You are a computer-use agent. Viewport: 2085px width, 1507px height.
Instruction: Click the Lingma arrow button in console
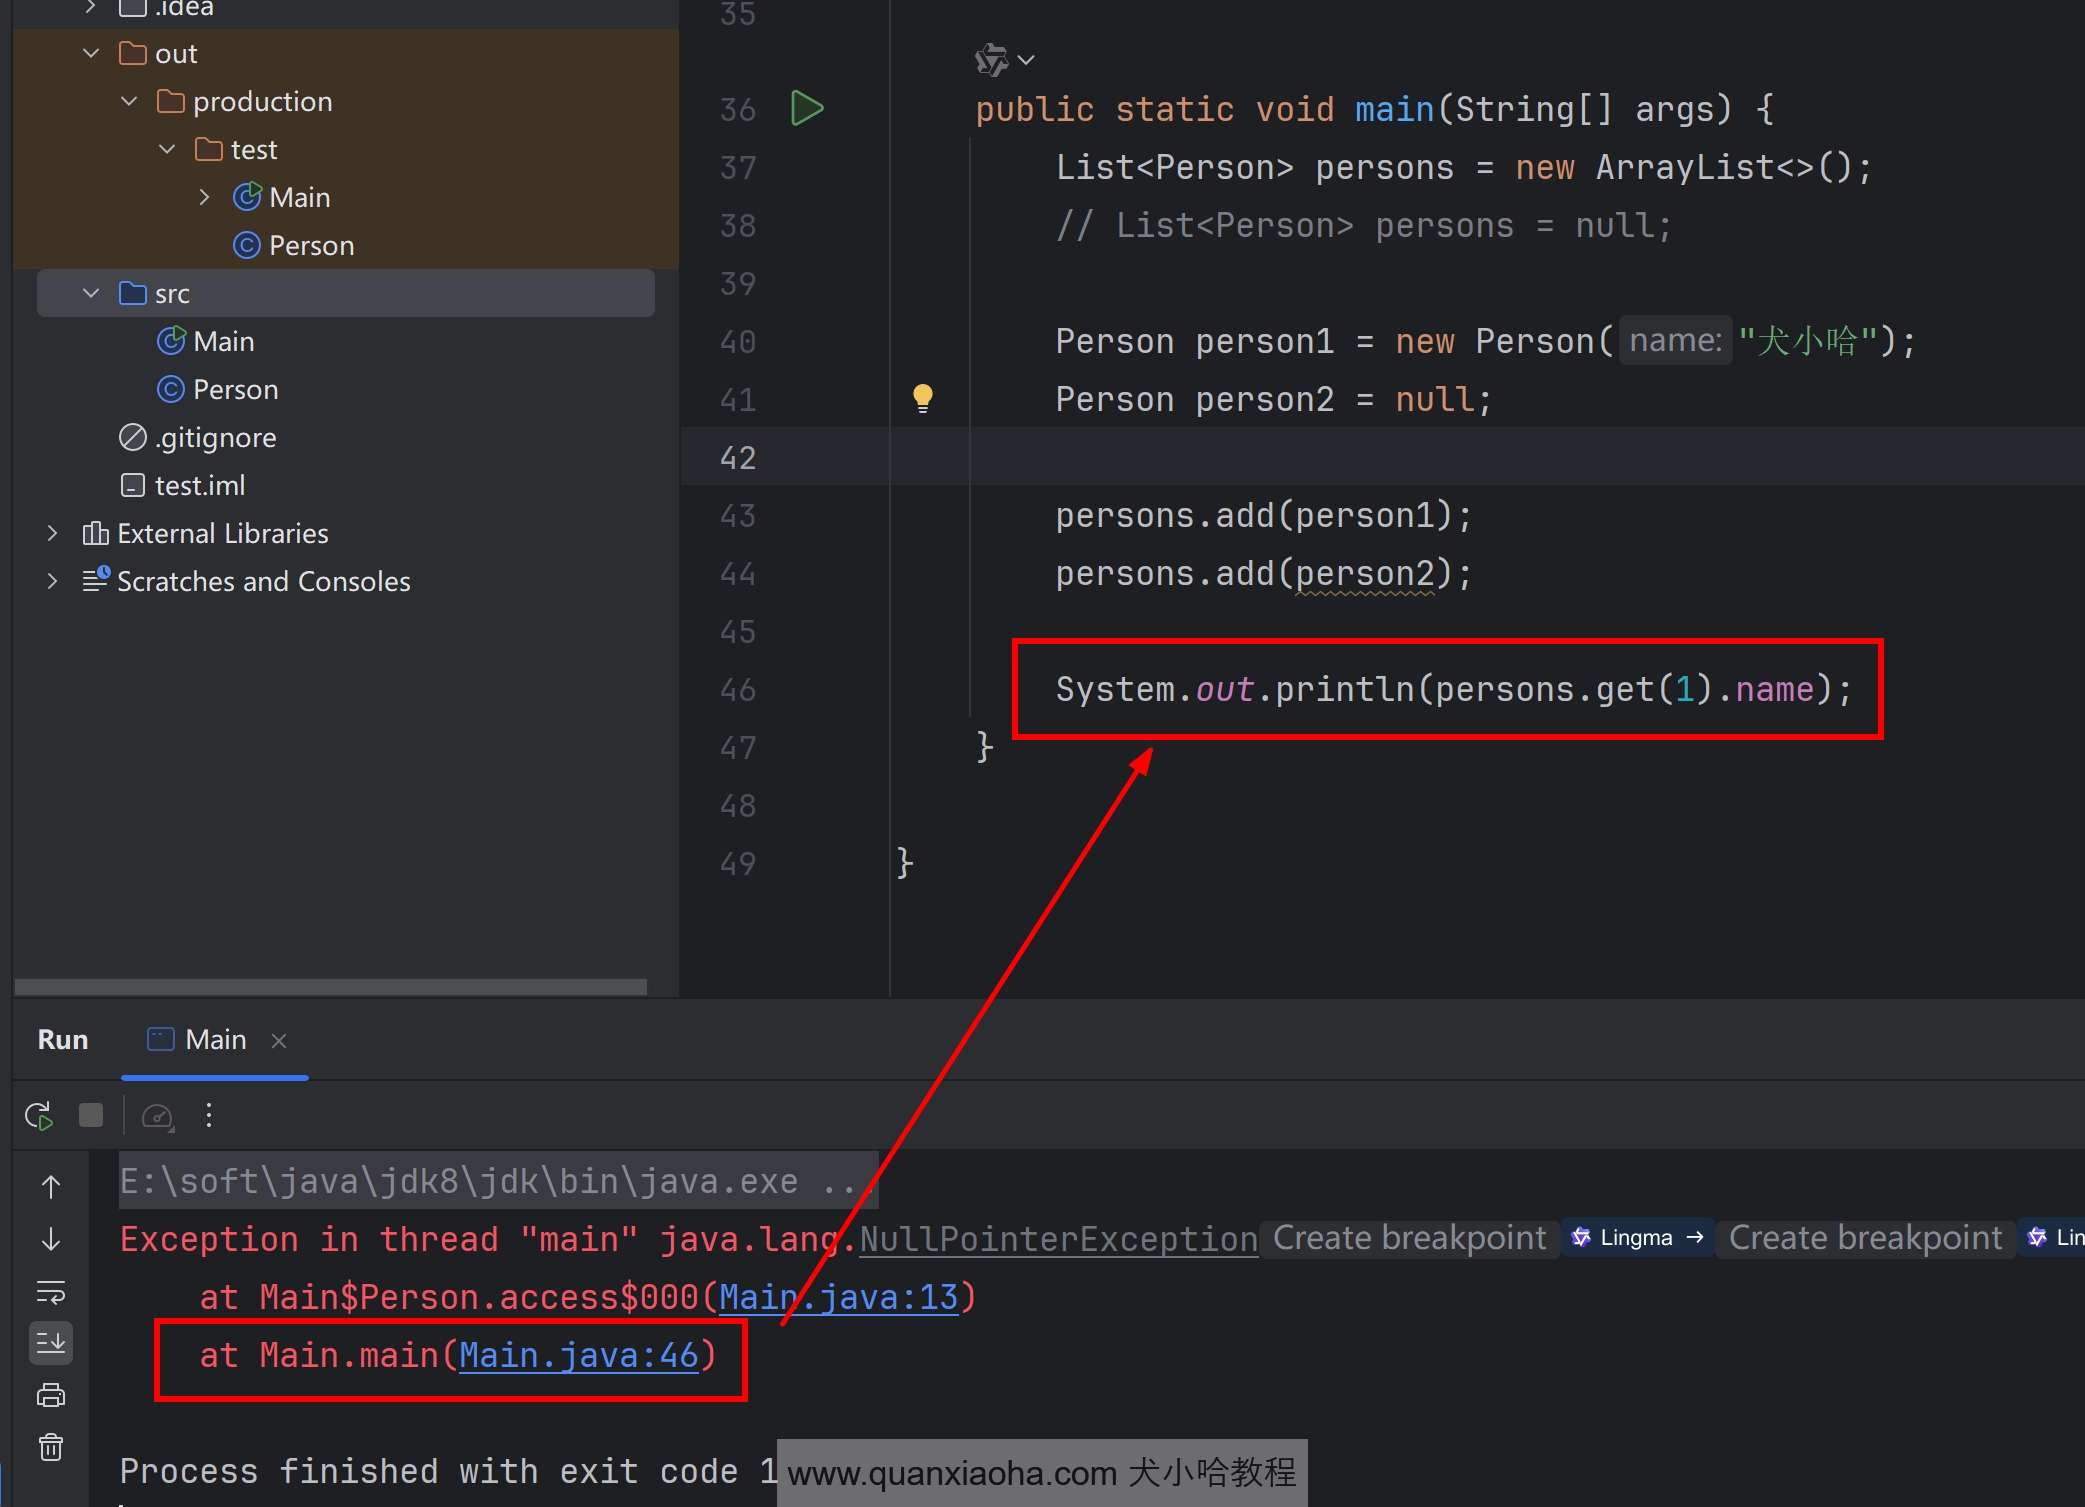click(x=1638, y=1238)
